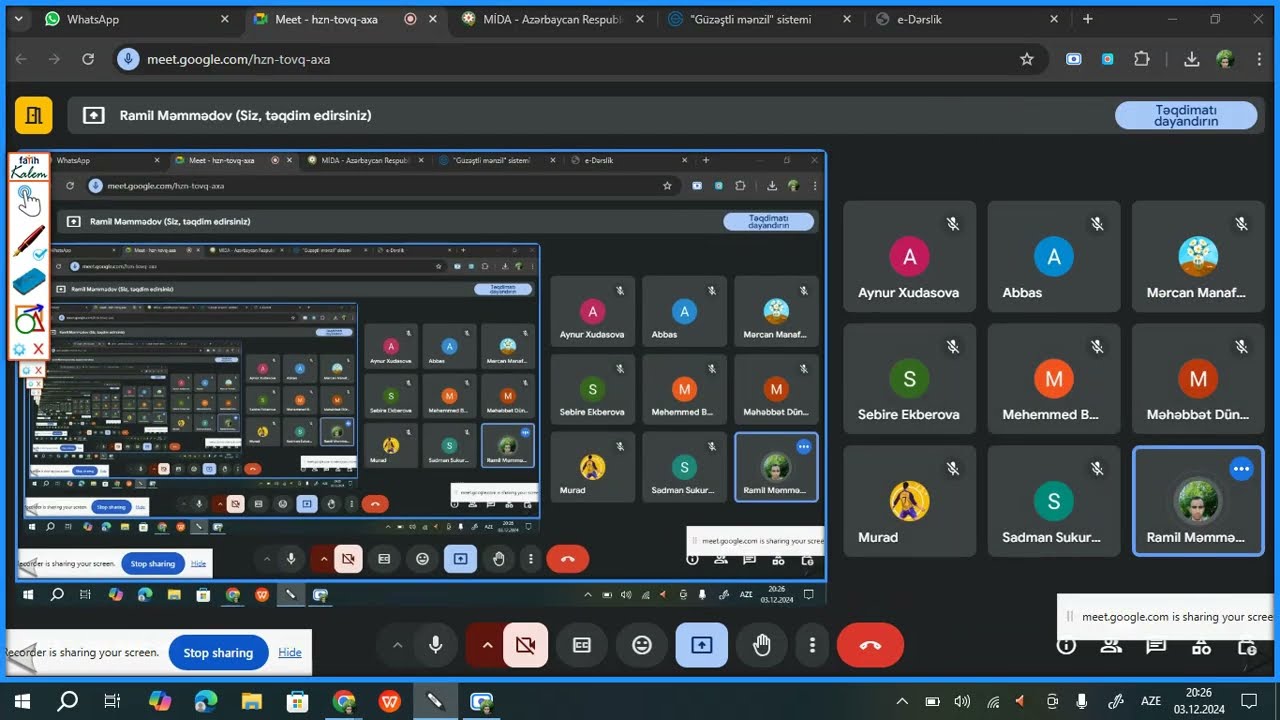Click the large Stop sharing button above the taskbar

[x=218, y=653]
